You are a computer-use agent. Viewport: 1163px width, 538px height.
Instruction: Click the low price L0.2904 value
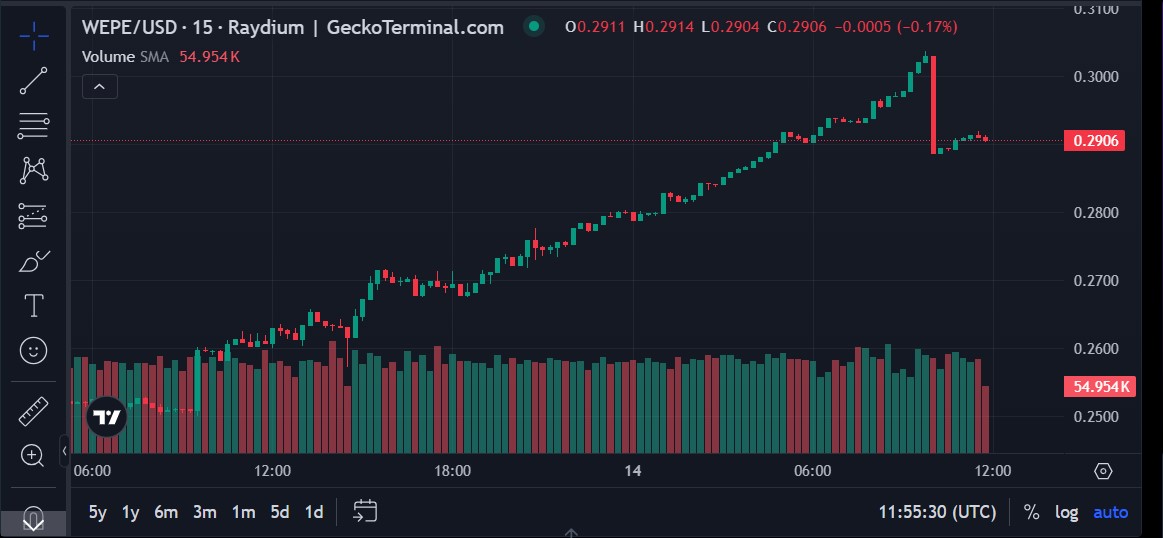point(731,27)
